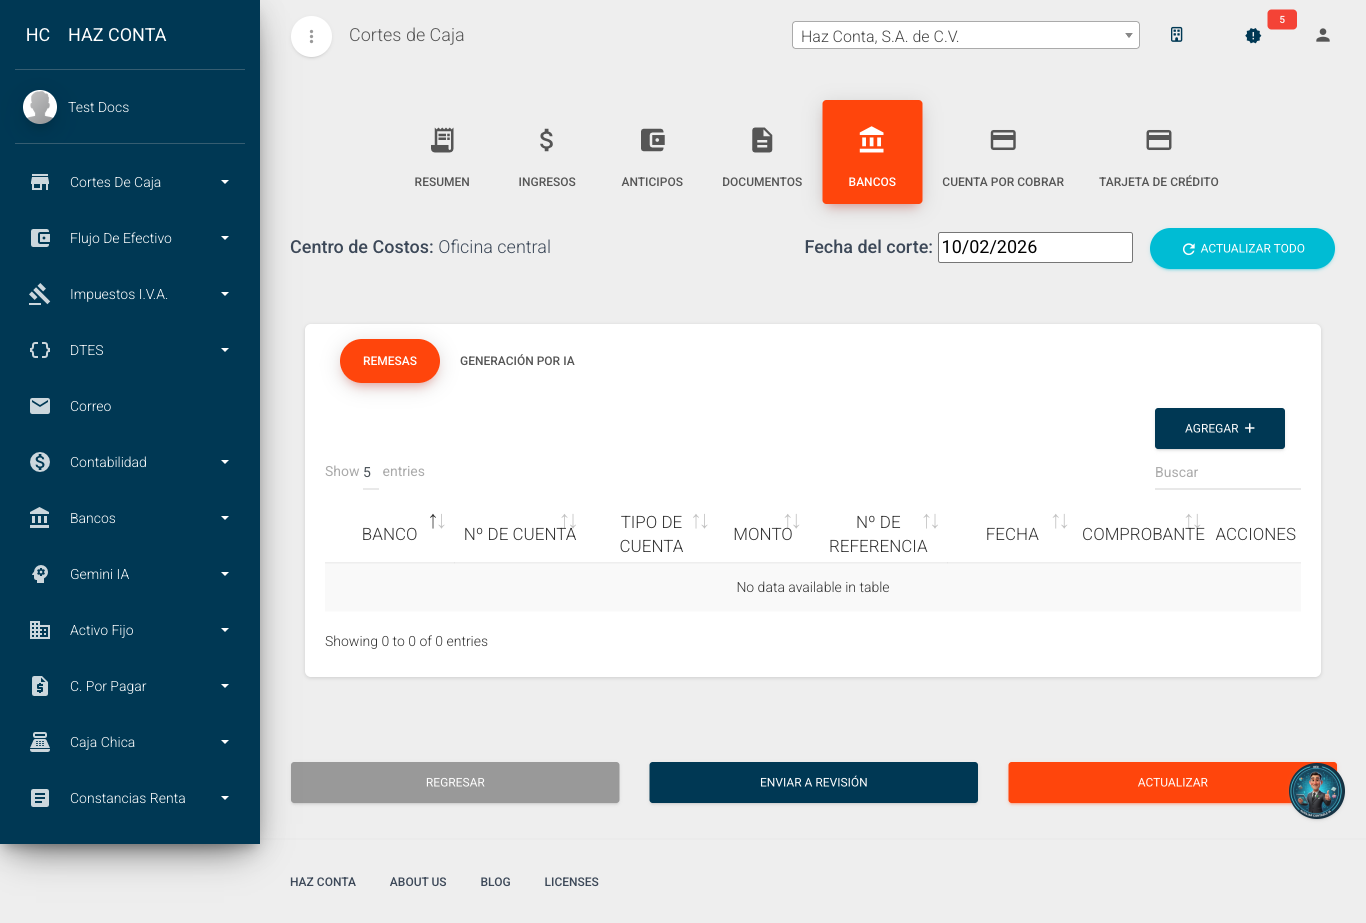Click the Enviar a Revisión button

click(x=813, y=782)
